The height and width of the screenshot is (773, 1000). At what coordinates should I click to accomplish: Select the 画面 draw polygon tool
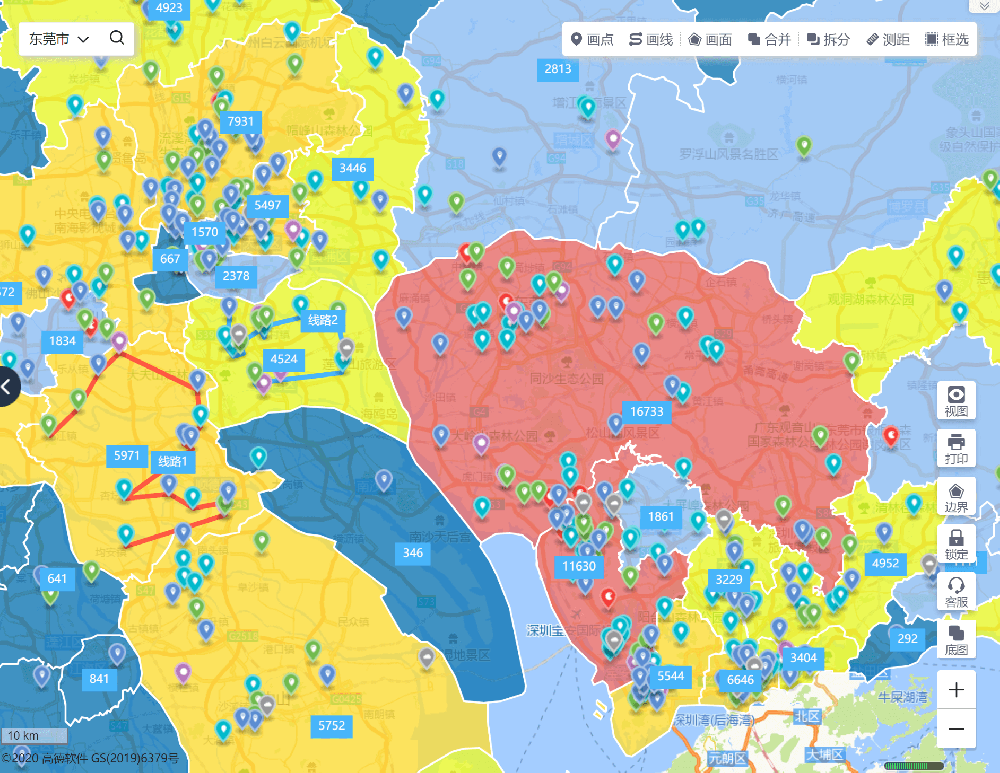coord(710,40)
